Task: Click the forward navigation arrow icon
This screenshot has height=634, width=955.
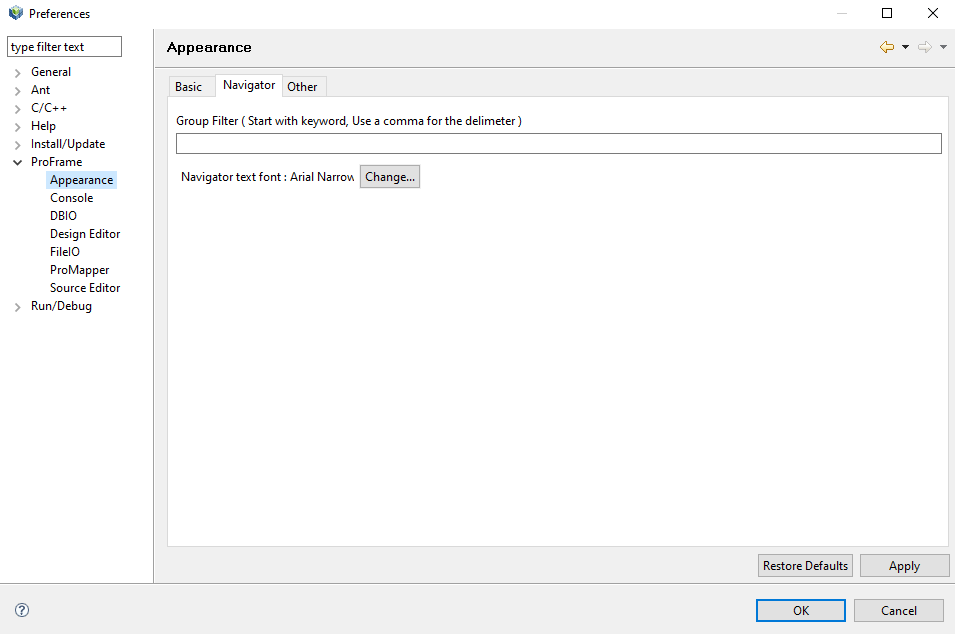Action: click(924, 47)
